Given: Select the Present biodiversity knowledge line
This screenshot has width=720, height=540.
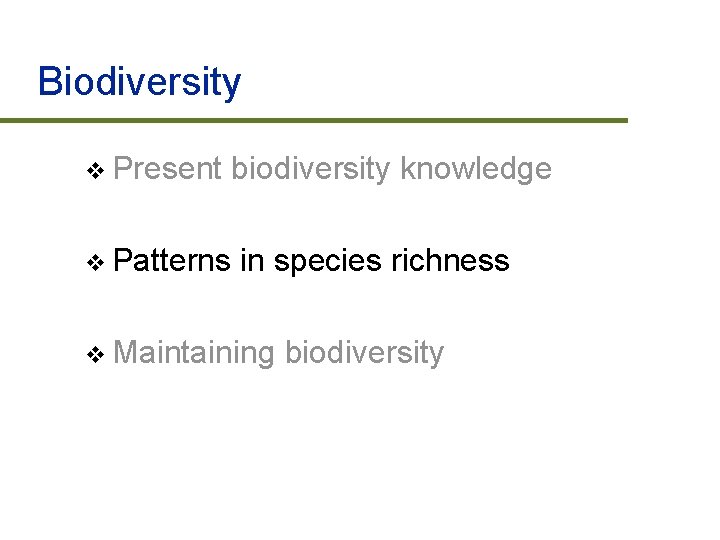Looking at the screenshot, I should click(x=332, y=169).
